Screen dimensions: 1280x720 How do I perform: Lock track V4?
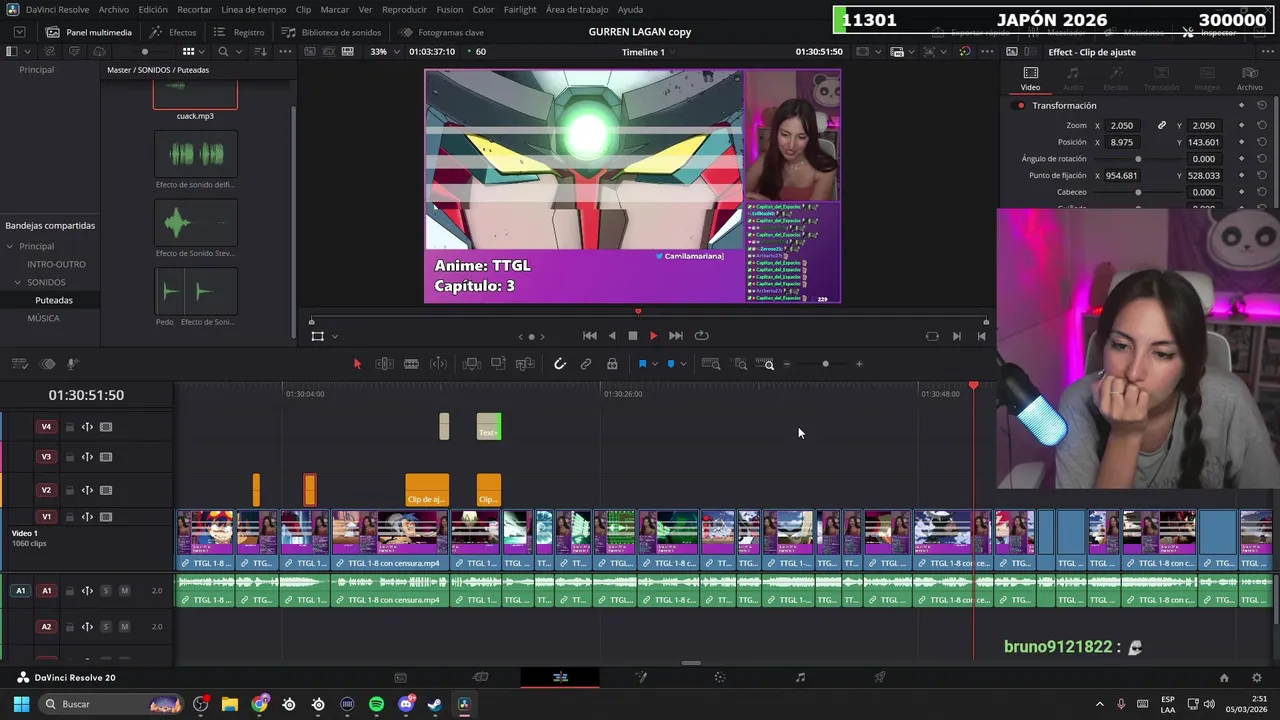69,427
